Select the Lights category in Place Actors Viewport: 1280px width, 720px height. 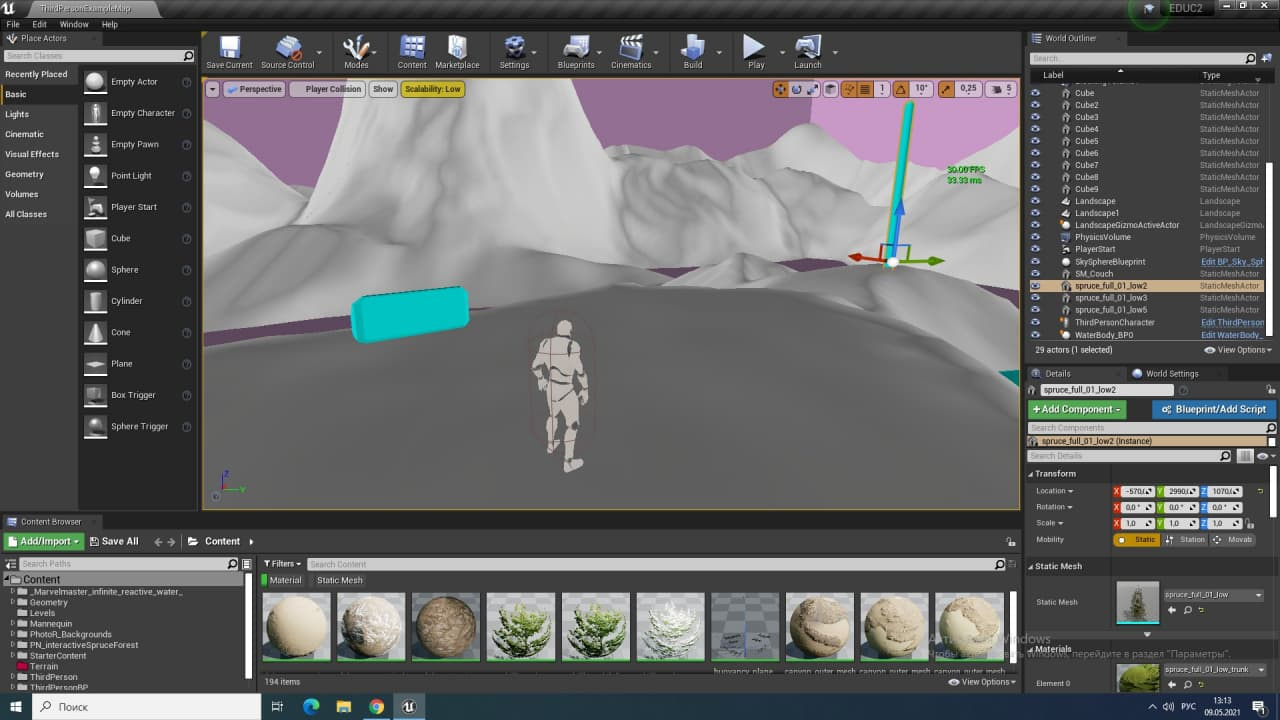[17, 114]
